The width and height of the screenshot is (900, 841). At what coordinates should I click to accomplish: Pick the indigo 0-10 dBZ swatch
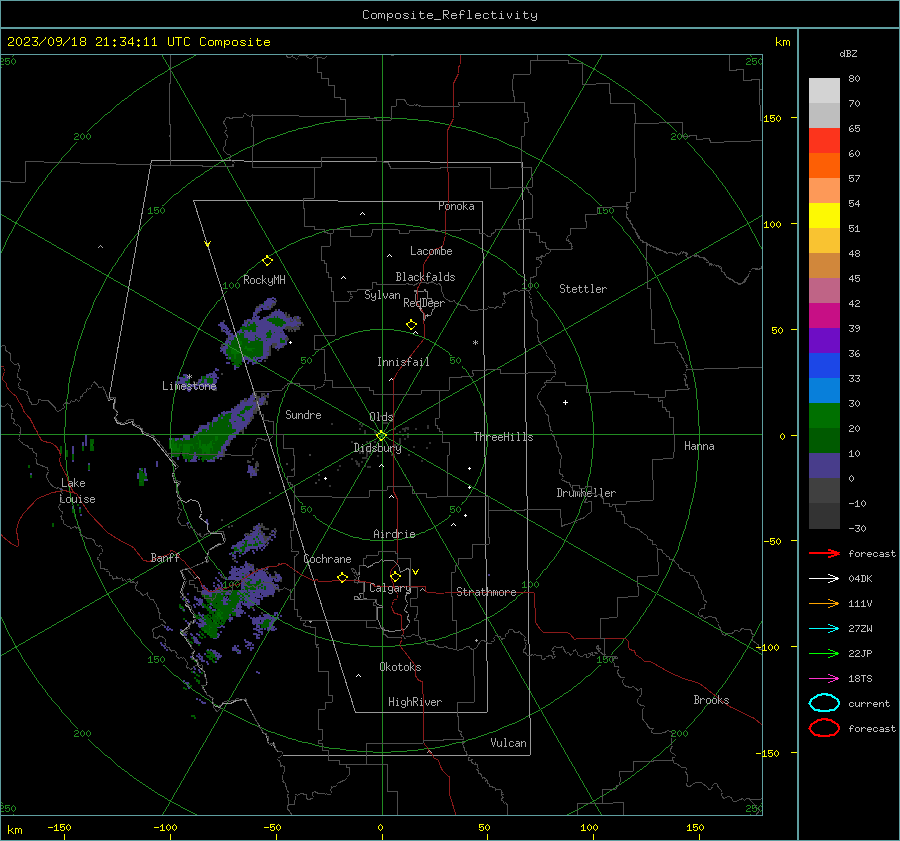(x=824, y=466)
